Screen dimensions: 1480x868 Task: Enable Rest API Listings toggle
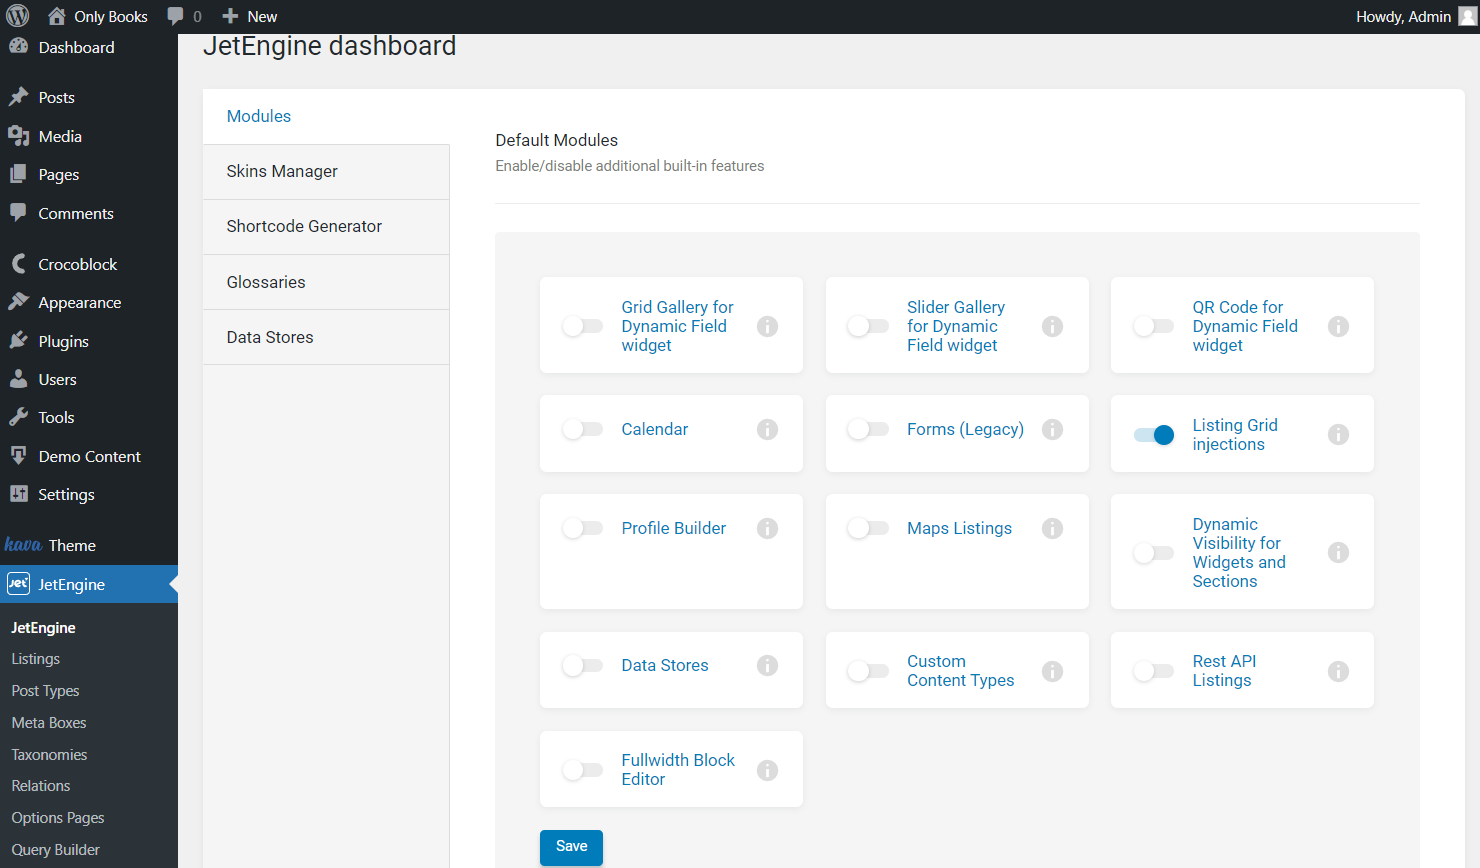[1153, 671]
